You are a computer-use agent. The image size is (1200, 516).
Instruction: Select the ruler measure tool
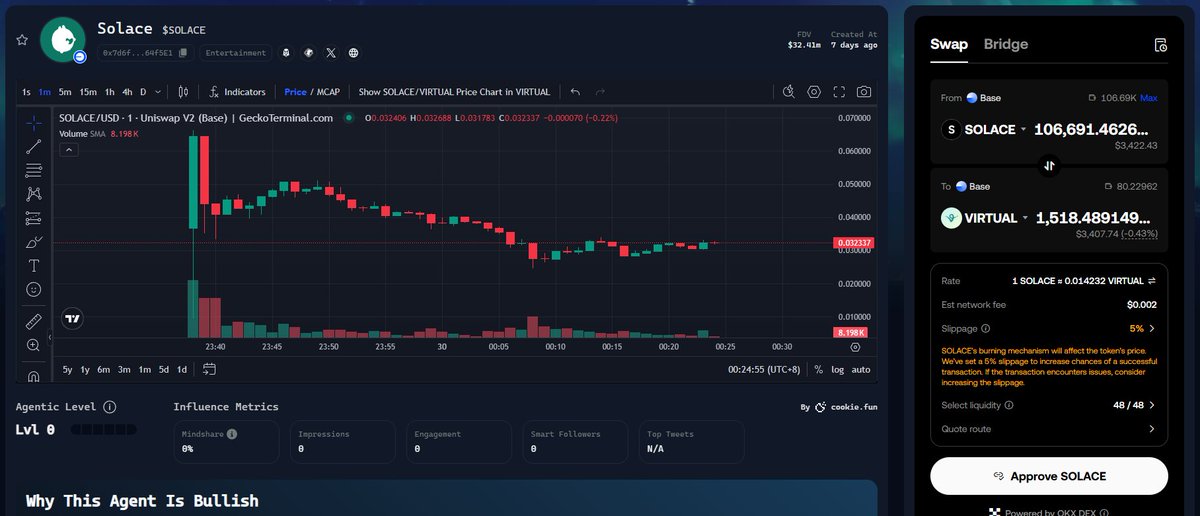[34, 321]
